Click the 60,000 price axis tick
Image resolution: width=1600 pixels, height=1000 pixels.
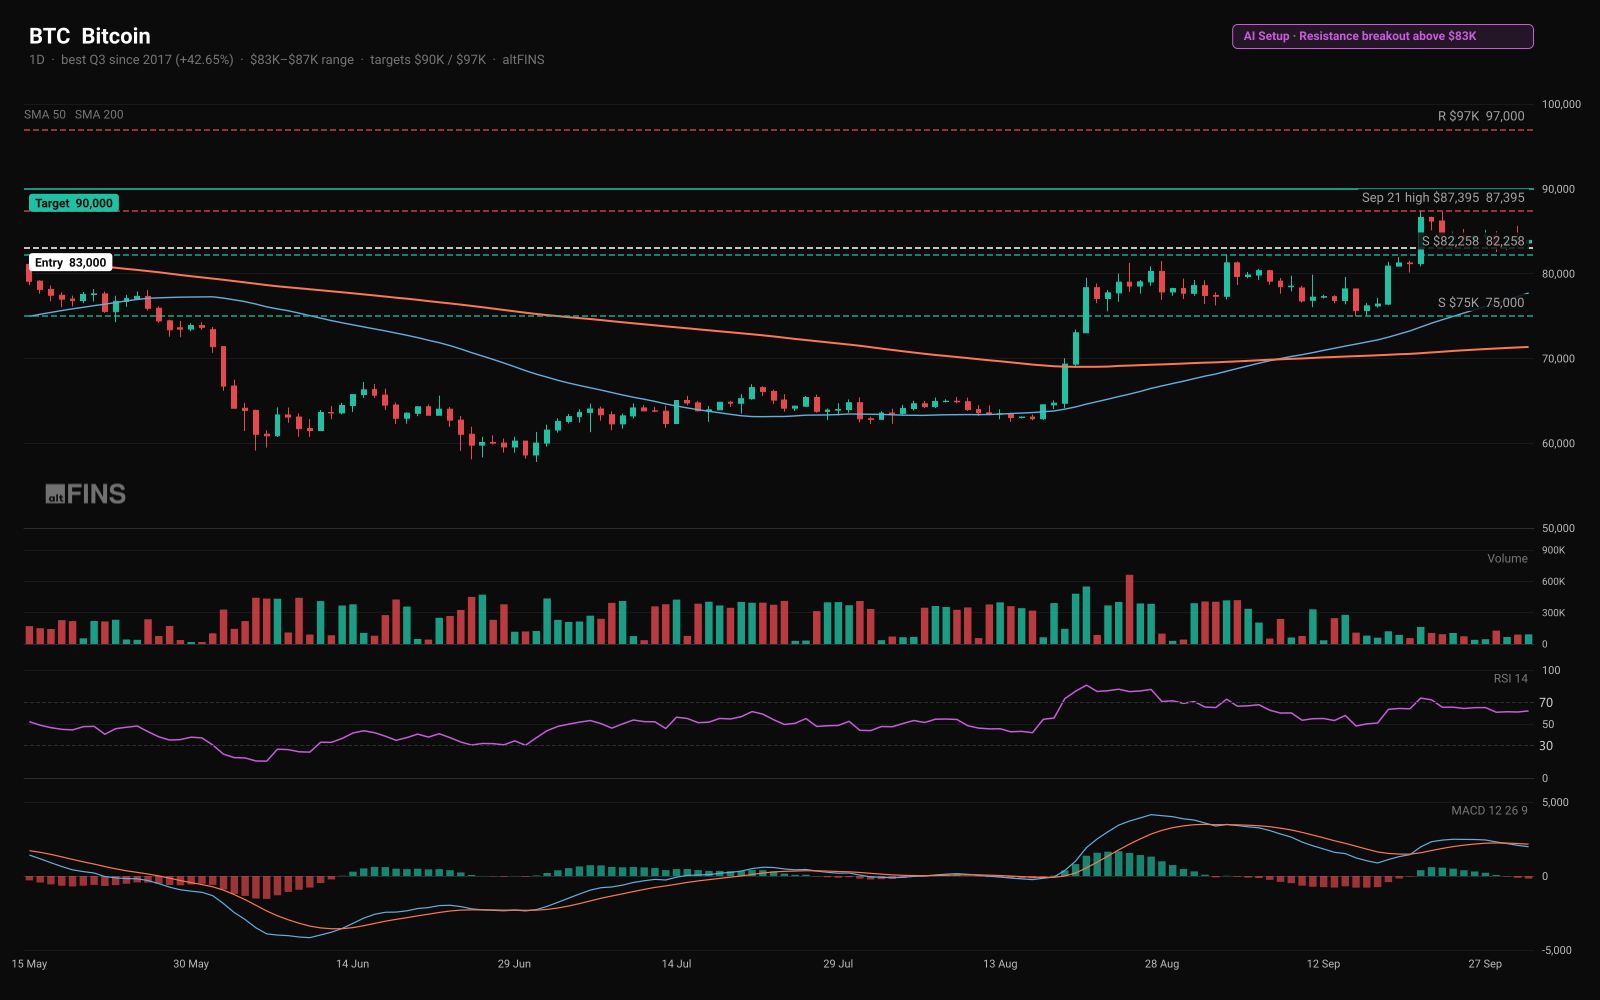1558,443
